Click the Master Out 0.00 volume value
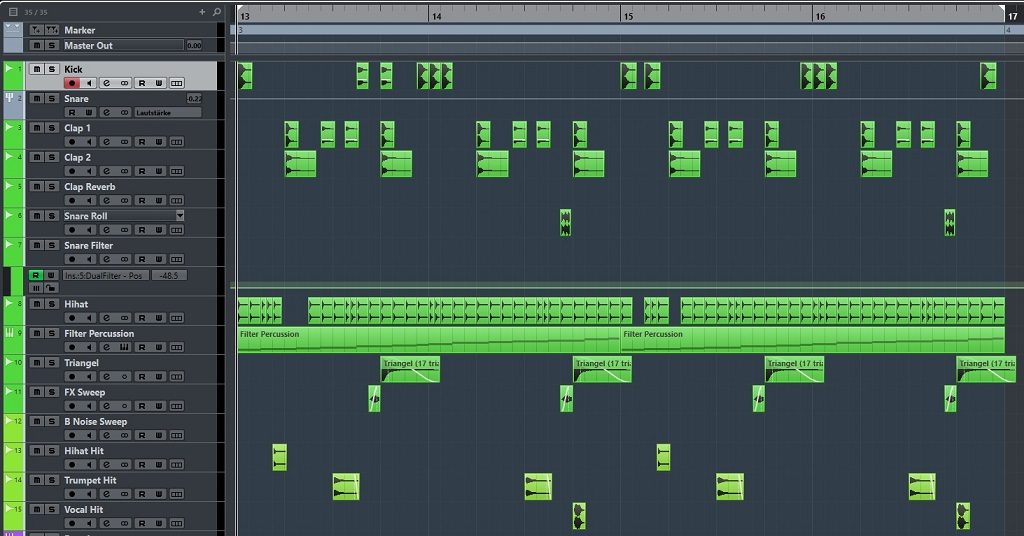Image resolution: width=1024 pixels, height=536 pixels. [195, 46]
